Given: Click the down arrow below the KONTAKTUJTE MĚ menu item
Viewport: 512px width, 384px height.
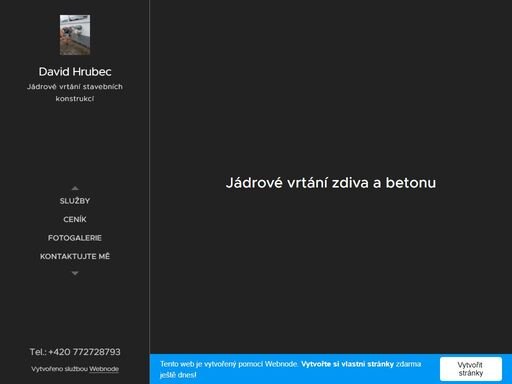Looking at the screenshot, I should 75,273.
